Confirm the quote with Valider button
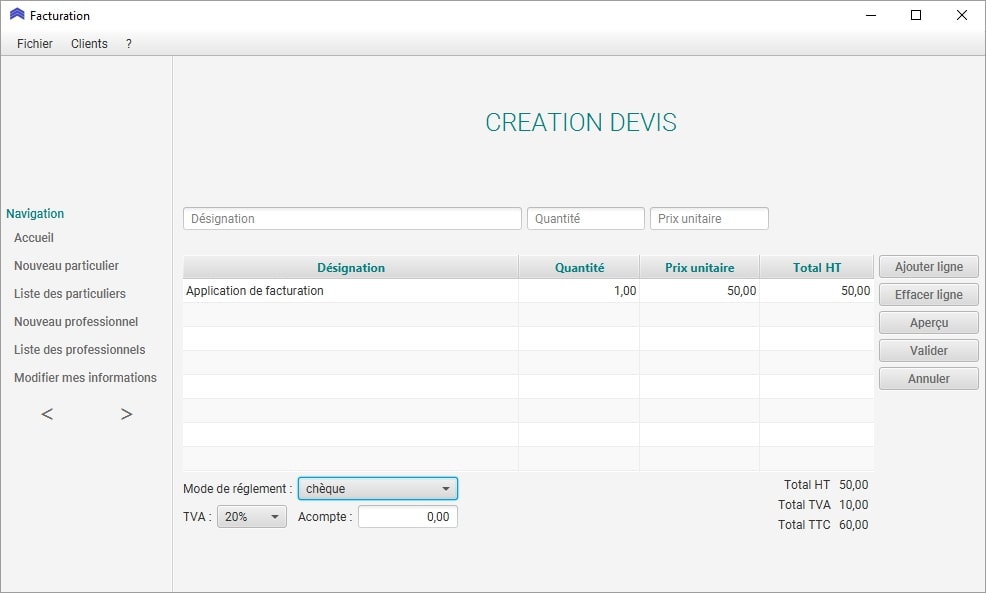Screen dimensions: 986x593 [x=928, y=351]
